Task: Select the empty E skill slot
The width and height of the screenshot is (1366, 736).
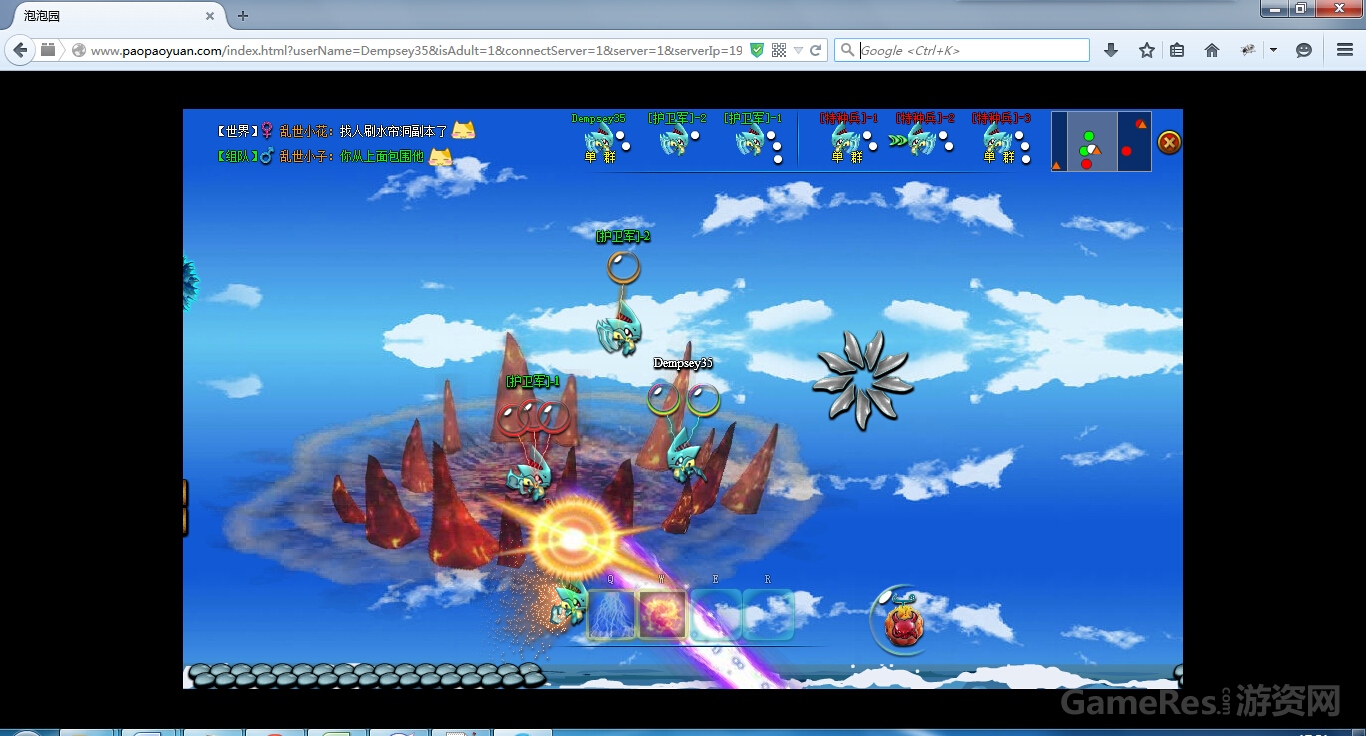Action: click(716, 614)
